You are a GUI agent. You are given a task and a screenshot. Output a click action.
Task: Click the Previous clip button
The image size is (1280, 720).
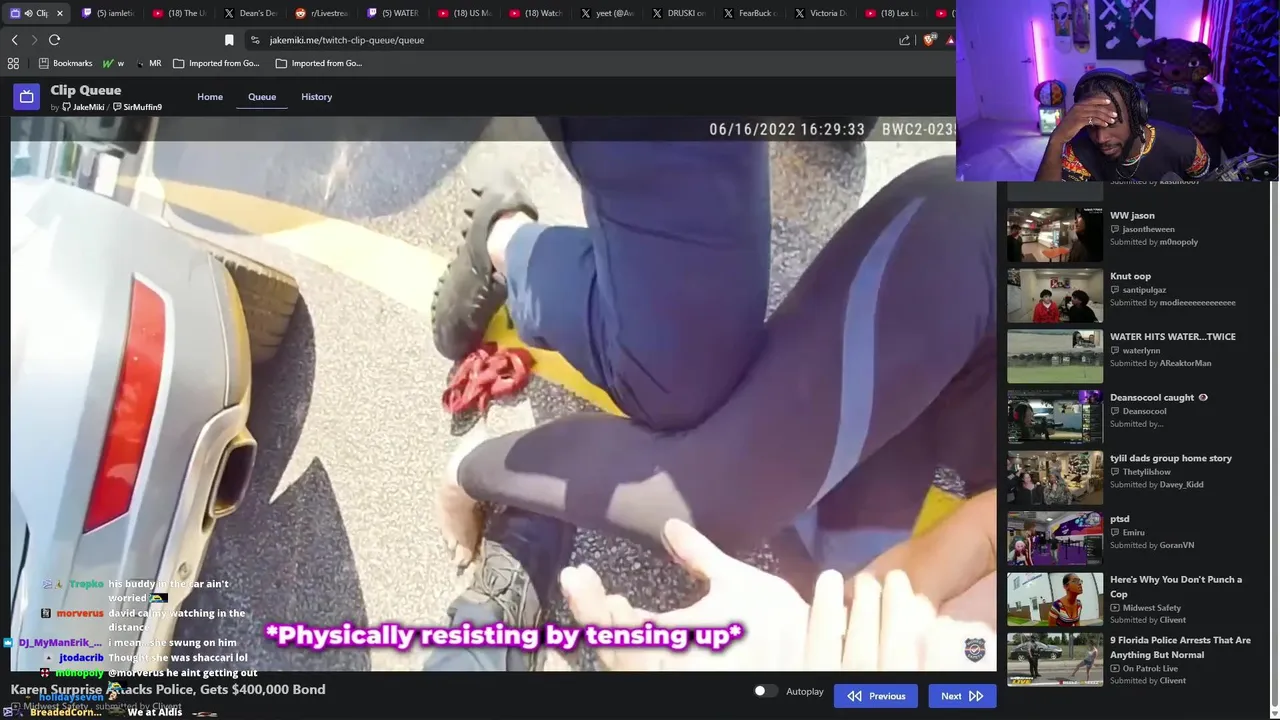click(876, 696)
